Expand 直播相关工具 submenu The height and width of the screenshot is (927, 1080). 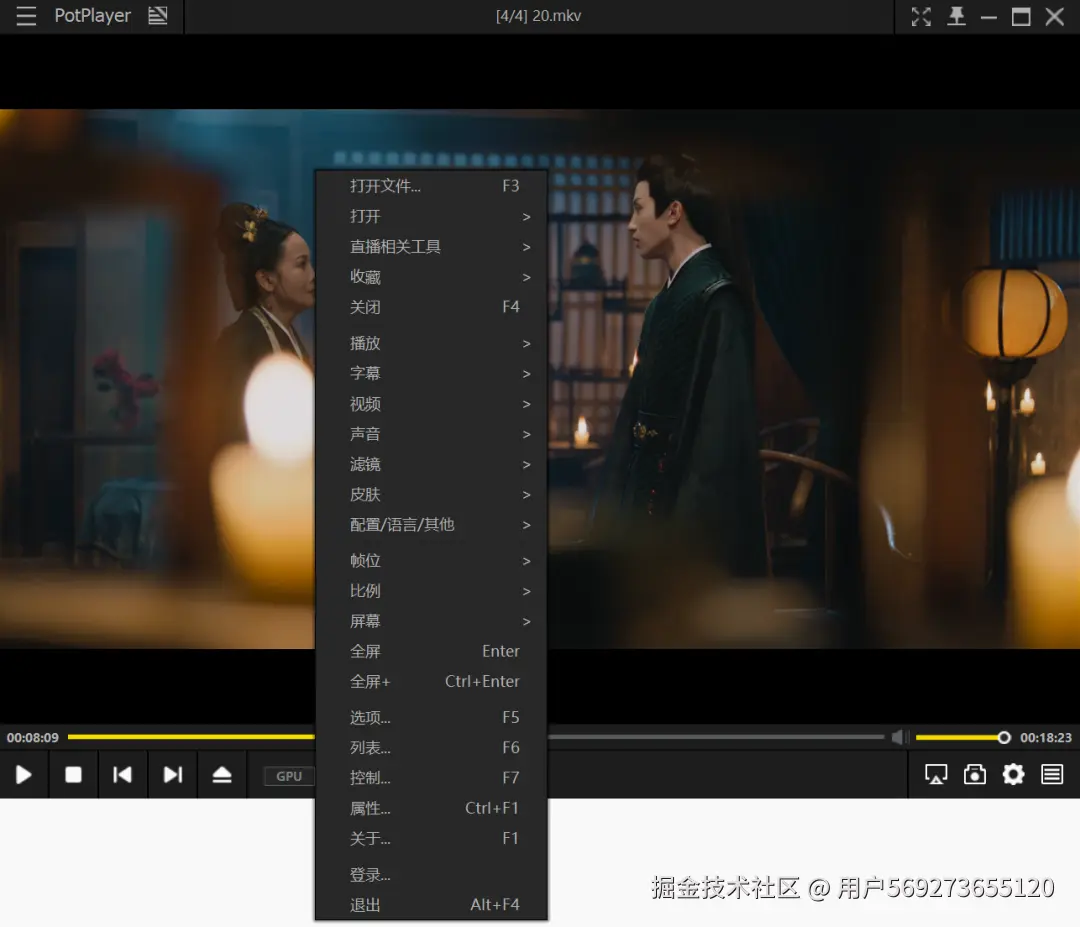tap(432, 247)
